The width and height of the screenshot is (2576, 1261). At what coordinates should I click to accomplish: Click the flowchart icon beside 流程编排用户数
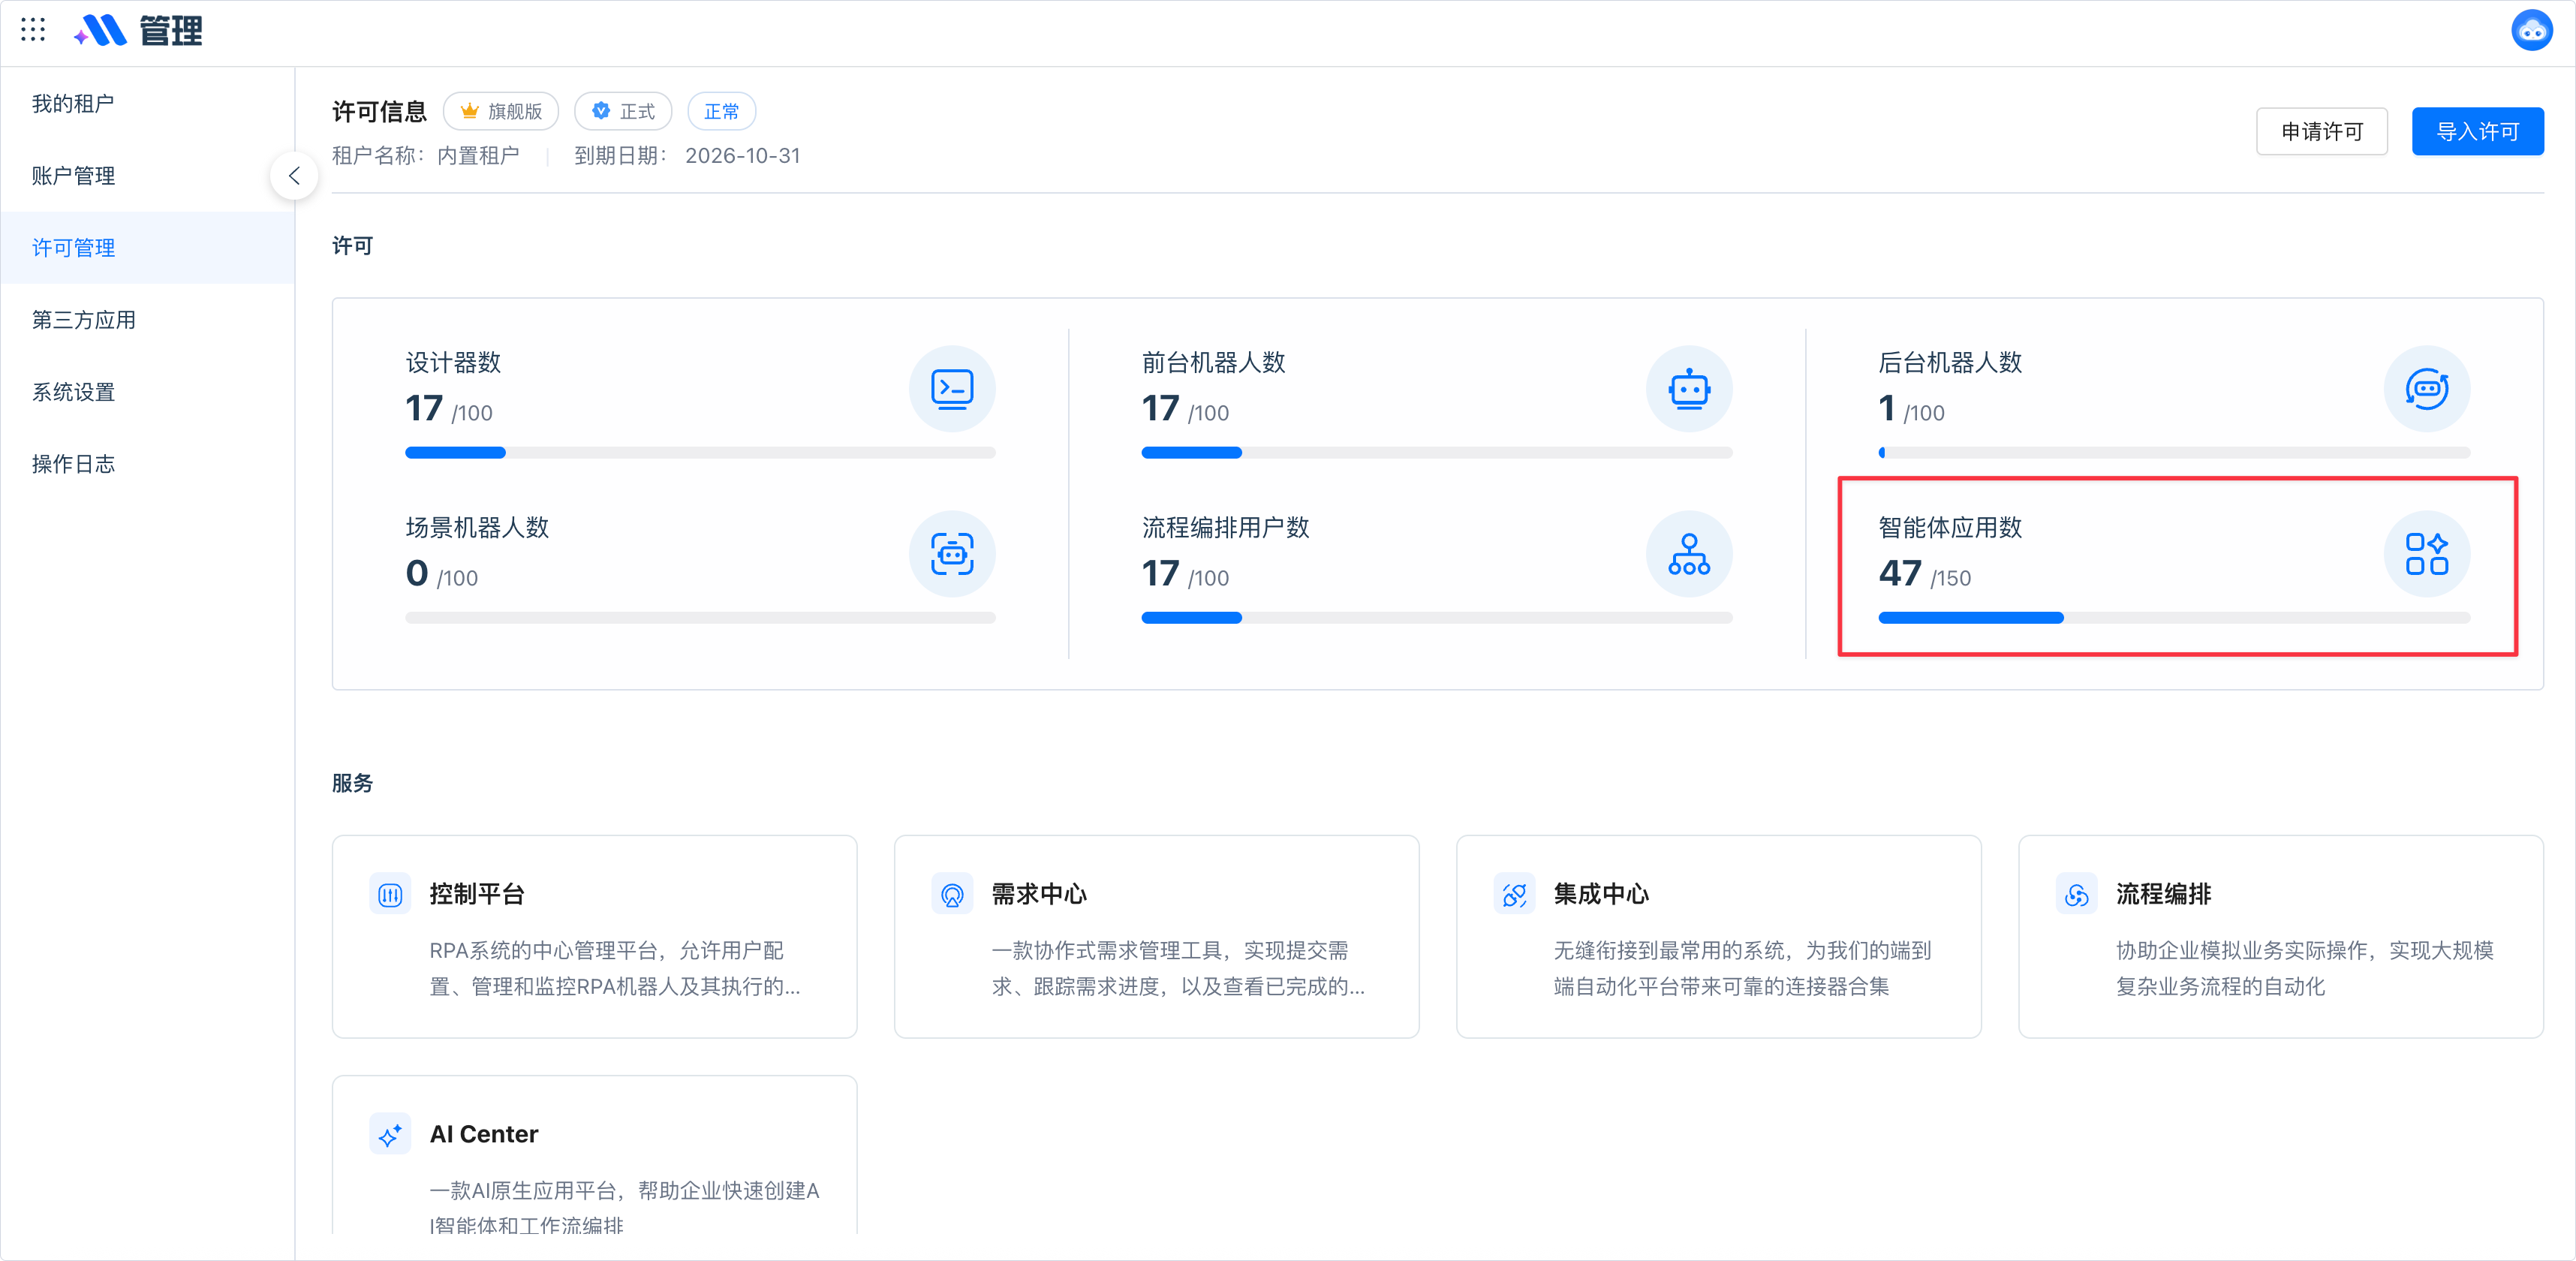(1688, 554)
